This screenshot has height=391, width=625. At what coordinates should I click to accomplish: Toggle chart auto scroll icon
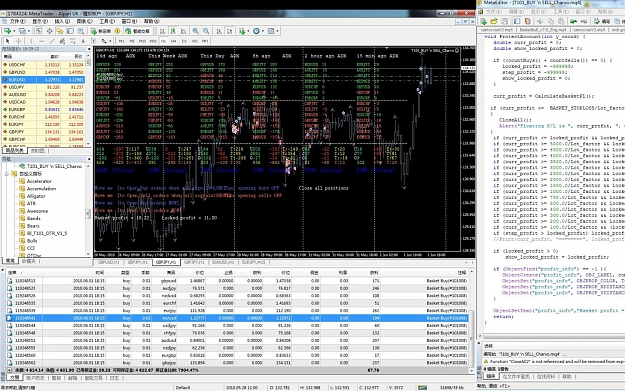pyautogui.click(x=219, y=31)
